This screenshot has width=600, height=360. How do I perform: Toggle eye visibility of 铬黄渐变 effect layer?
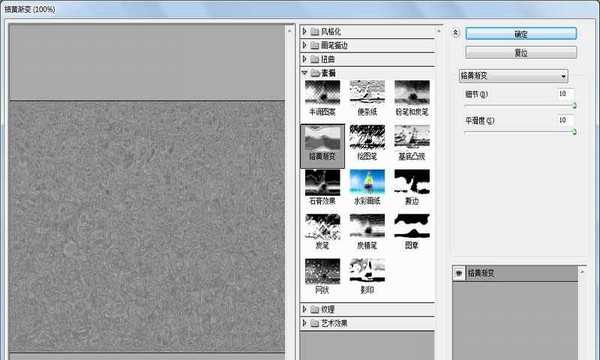(x=458, y=274)
